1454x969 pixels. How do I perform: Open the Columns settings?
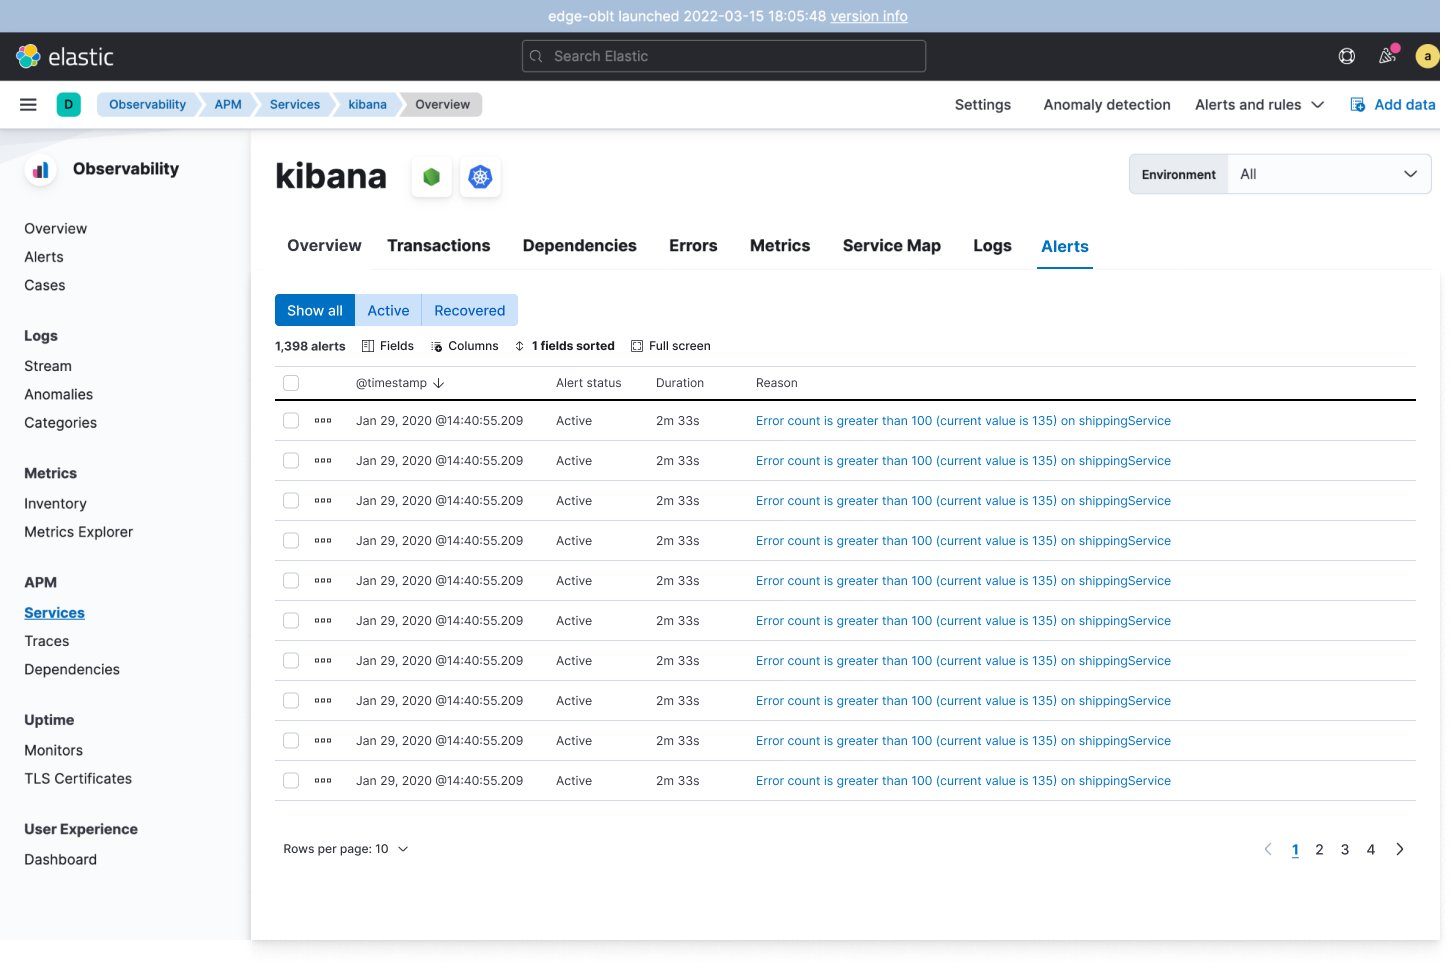tap(465, 346)
